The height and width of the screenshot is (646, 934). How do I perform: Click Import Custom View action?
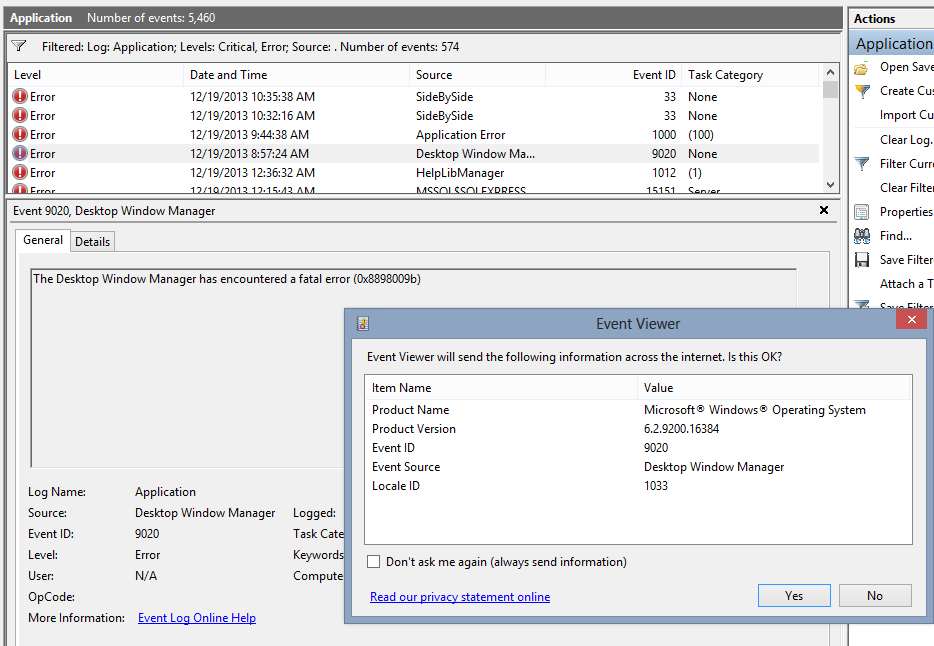[x=907, y=115]
